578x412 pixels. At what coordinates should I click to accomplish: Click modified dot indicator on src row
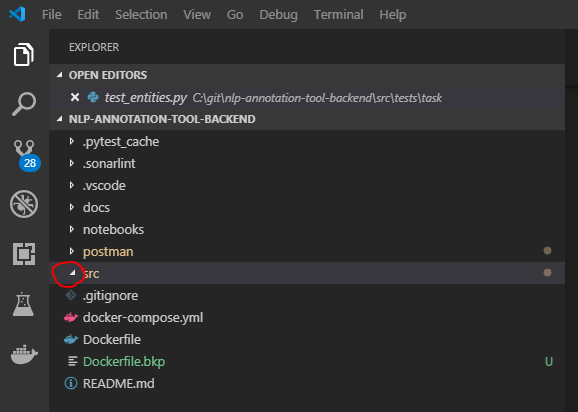(547, 273)
